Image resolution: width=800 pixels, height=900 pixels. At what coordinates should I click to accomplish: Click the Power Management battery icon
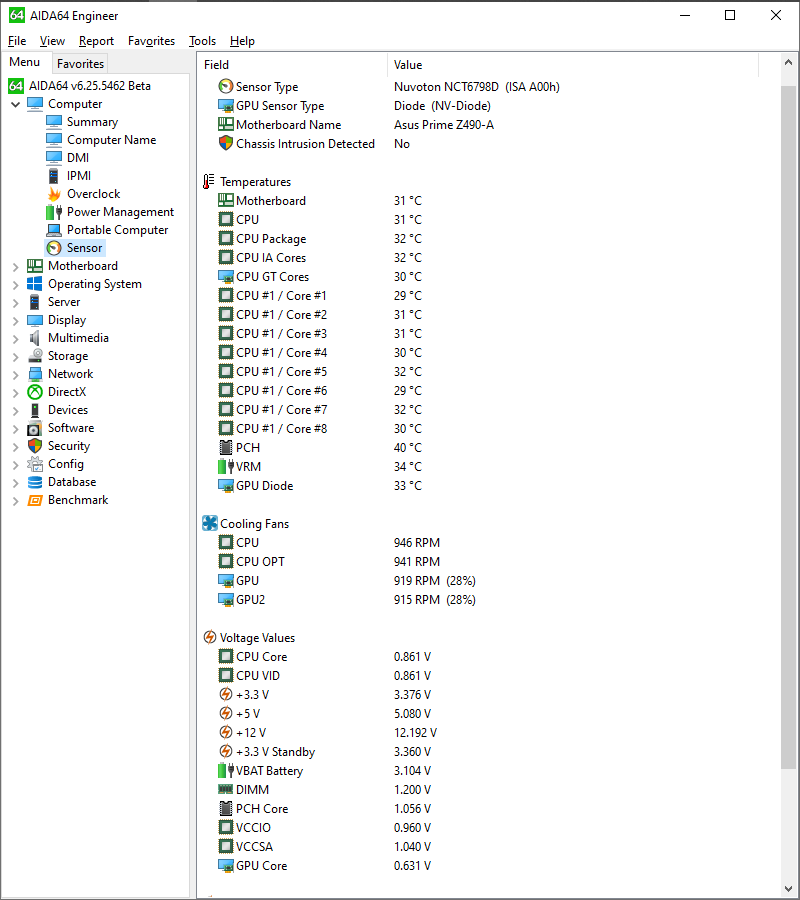pos(54,212)
